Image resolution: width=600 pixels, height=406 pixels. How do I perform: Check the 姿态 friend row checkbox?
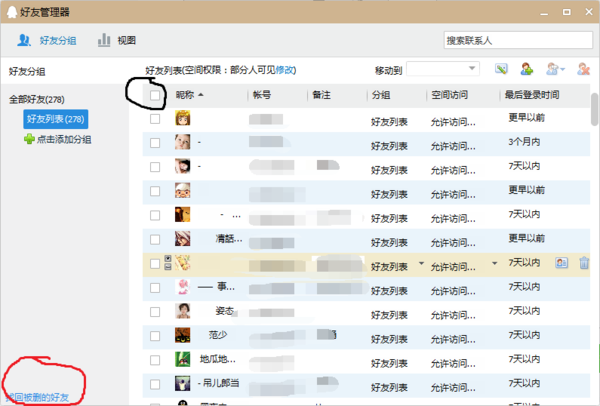pyautogui.click(x=155, y=312)
